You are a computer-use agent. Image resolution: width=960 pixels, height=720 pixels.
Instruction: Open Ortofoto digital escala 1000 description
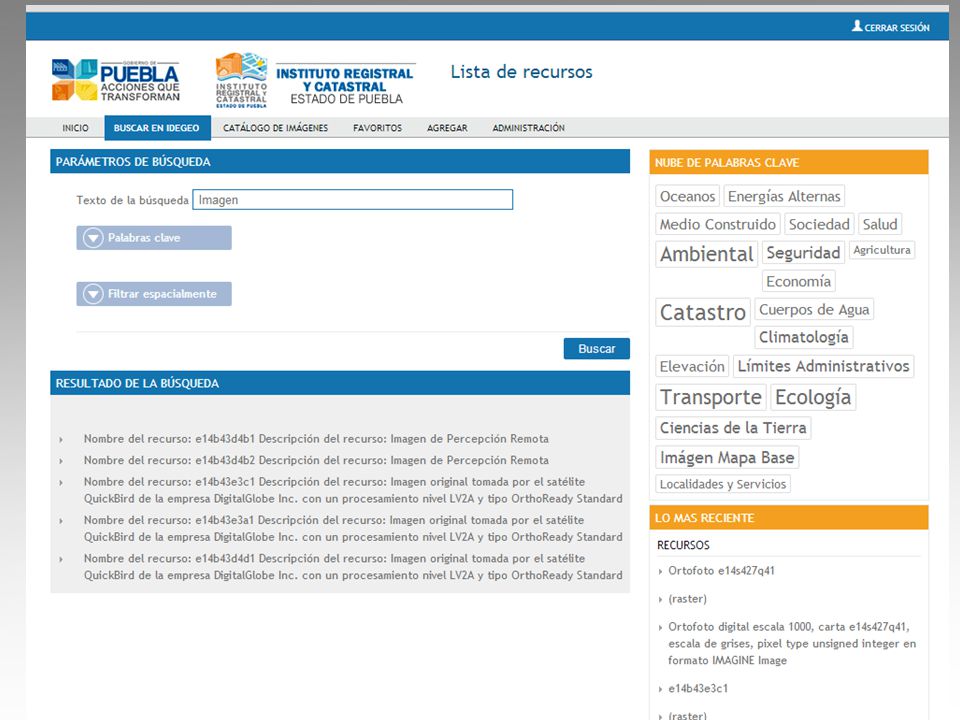792,643
